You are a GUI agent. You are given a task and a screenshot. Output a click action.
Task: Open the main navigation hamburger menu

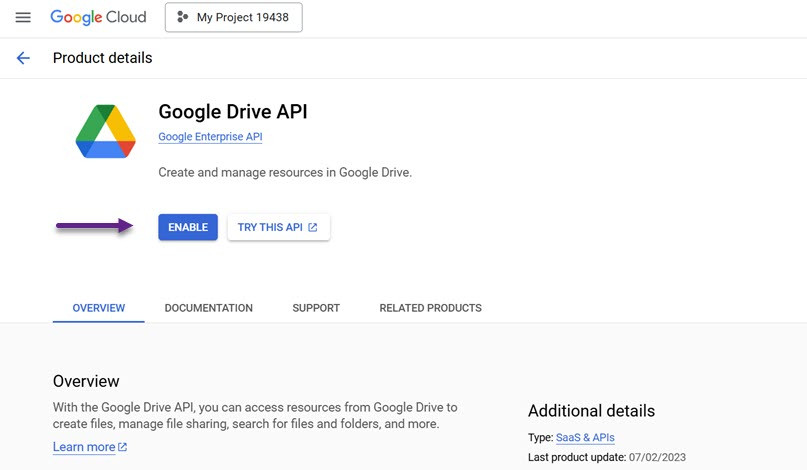(23, 18)
